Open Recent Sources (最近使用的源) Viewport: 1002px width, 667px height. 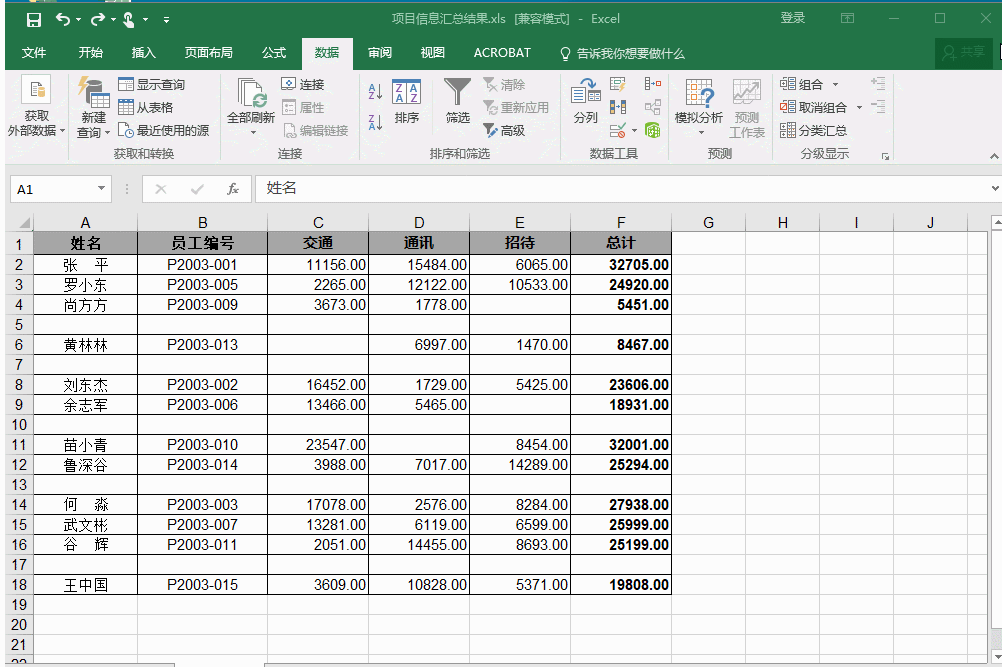click(x=164, y=130)
